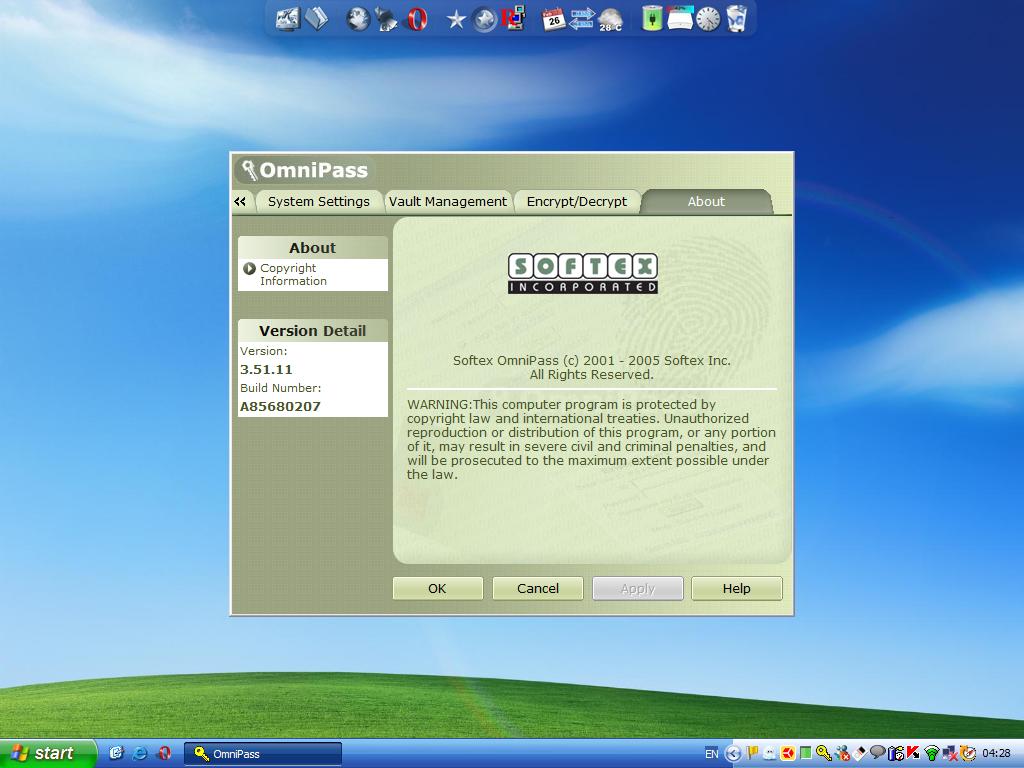Click the red cube tray icon
This screenshot has width=1024, height=768.
coord(788,754)
